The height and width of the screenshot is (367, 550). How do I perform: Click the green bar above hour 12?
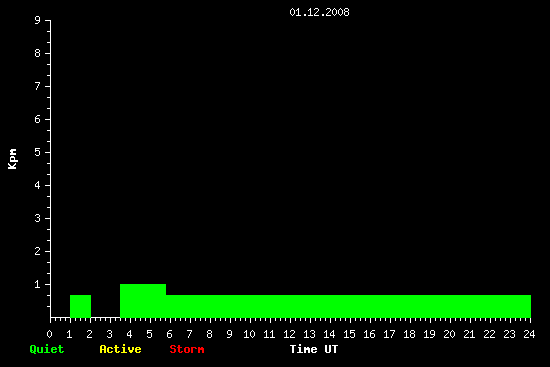(x=290, y=306)
